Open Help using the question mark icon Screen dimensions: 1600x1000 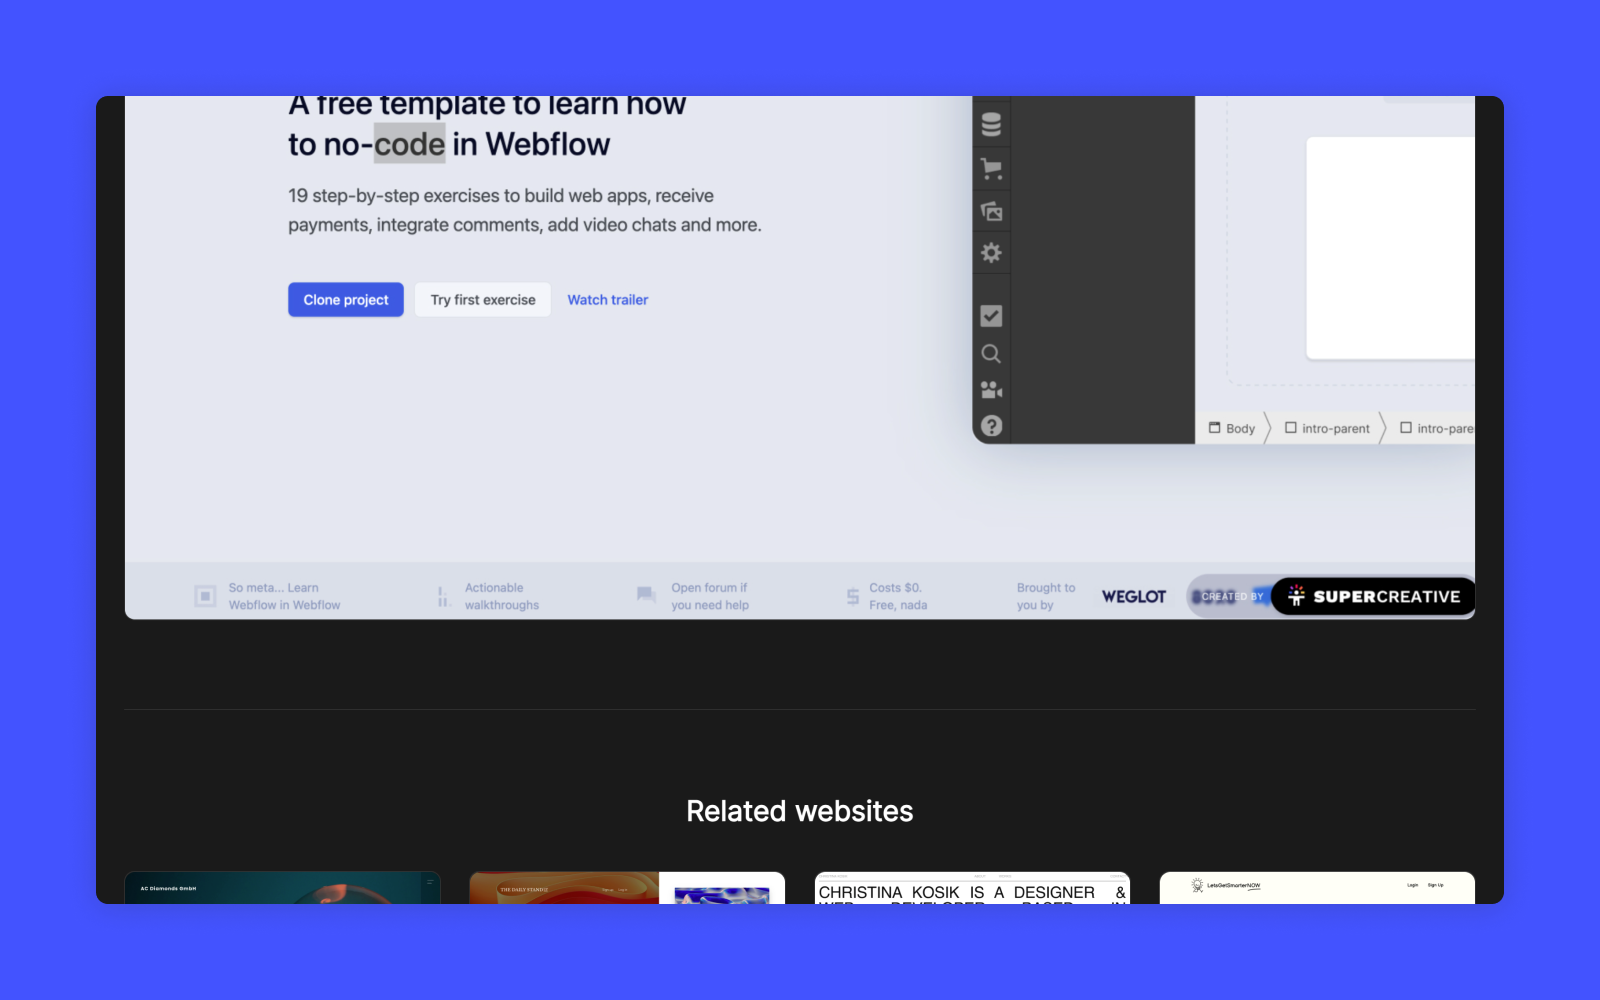click(x=991, y=426)
